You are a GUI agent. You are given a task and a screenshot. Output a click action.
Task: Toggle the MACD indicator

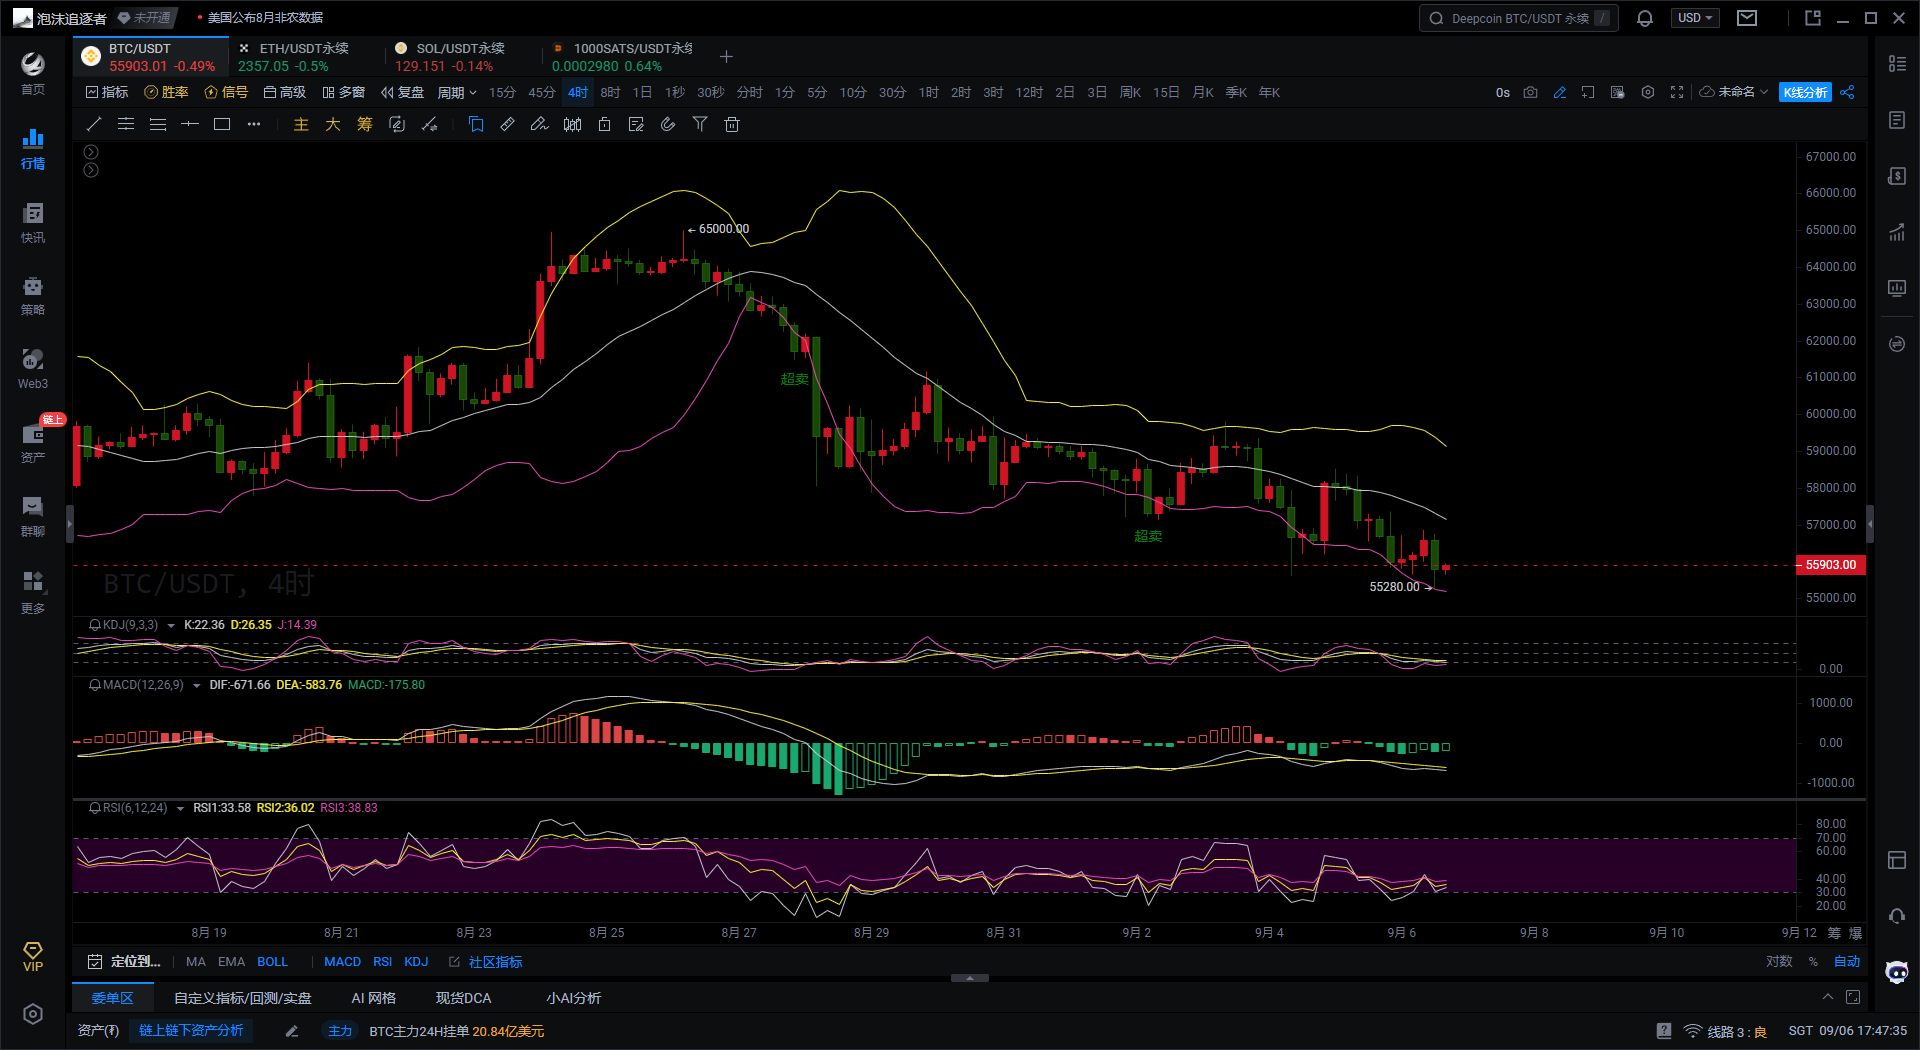click(342, 962)
